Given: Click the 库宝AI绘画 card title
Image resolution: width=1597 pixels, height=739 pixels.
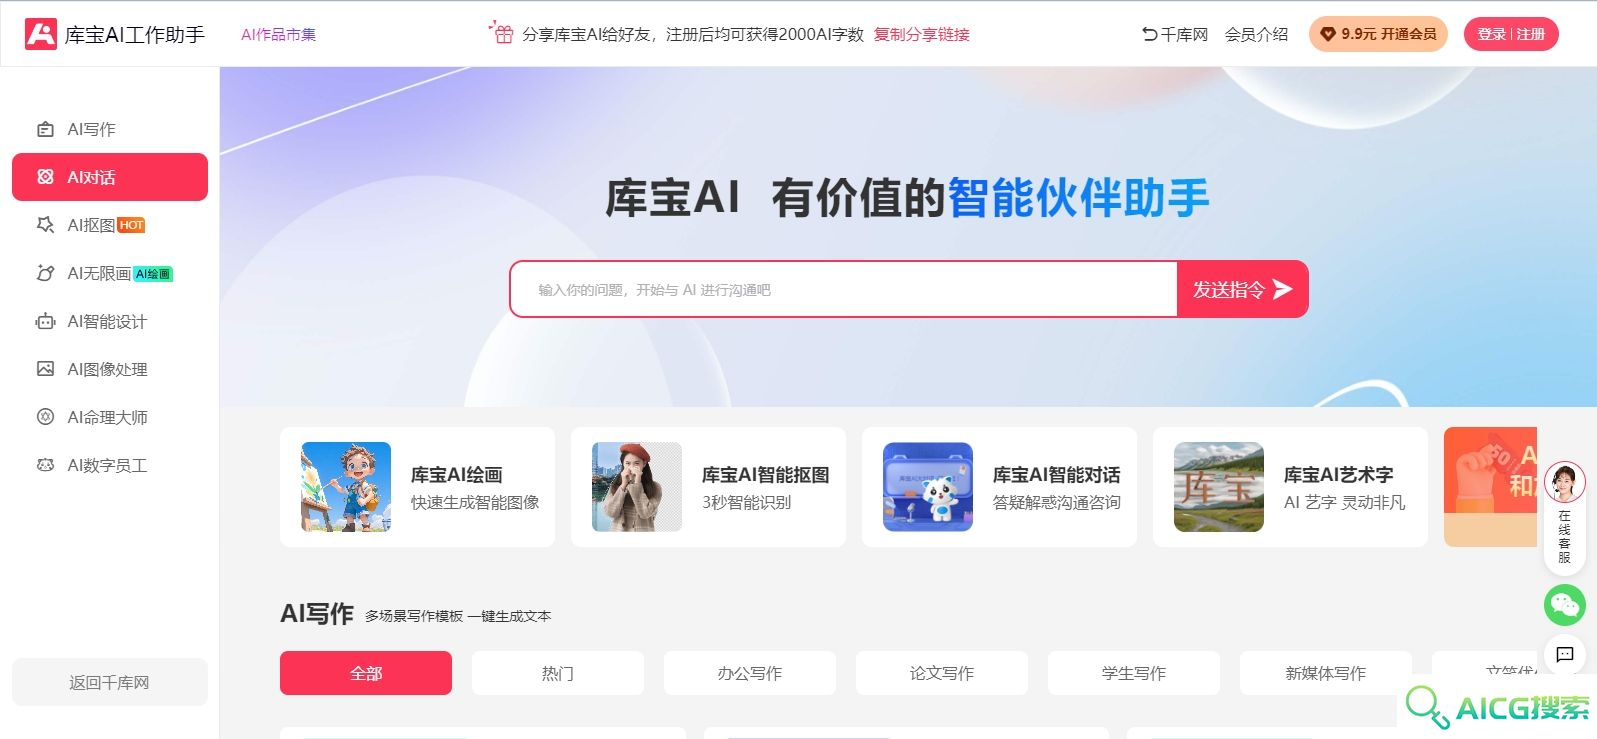Looking at the screenshot, I should point(457,475).
